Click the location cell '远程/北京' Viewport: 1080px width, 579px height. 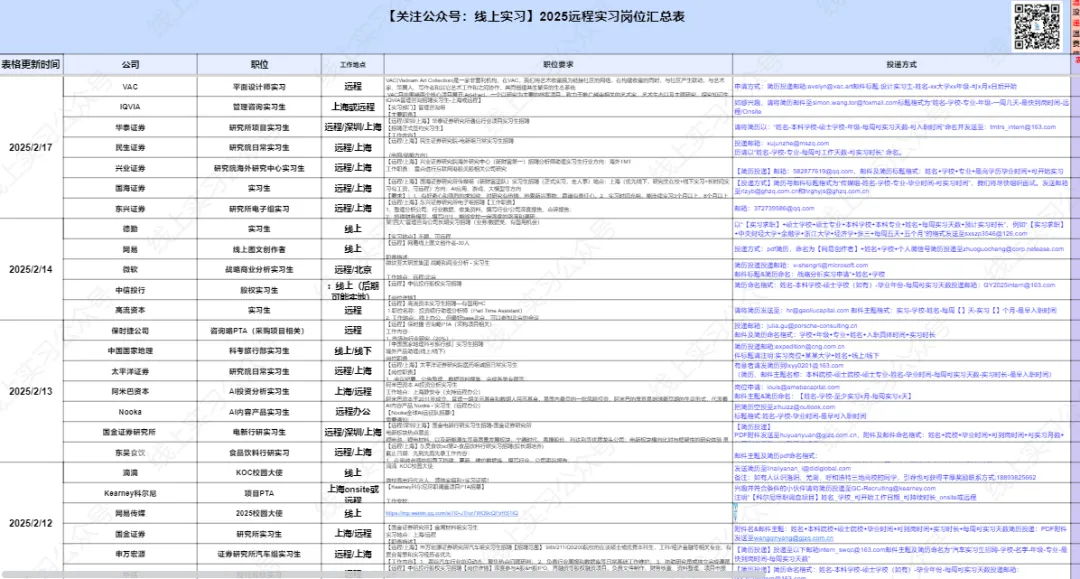[353, 269]
